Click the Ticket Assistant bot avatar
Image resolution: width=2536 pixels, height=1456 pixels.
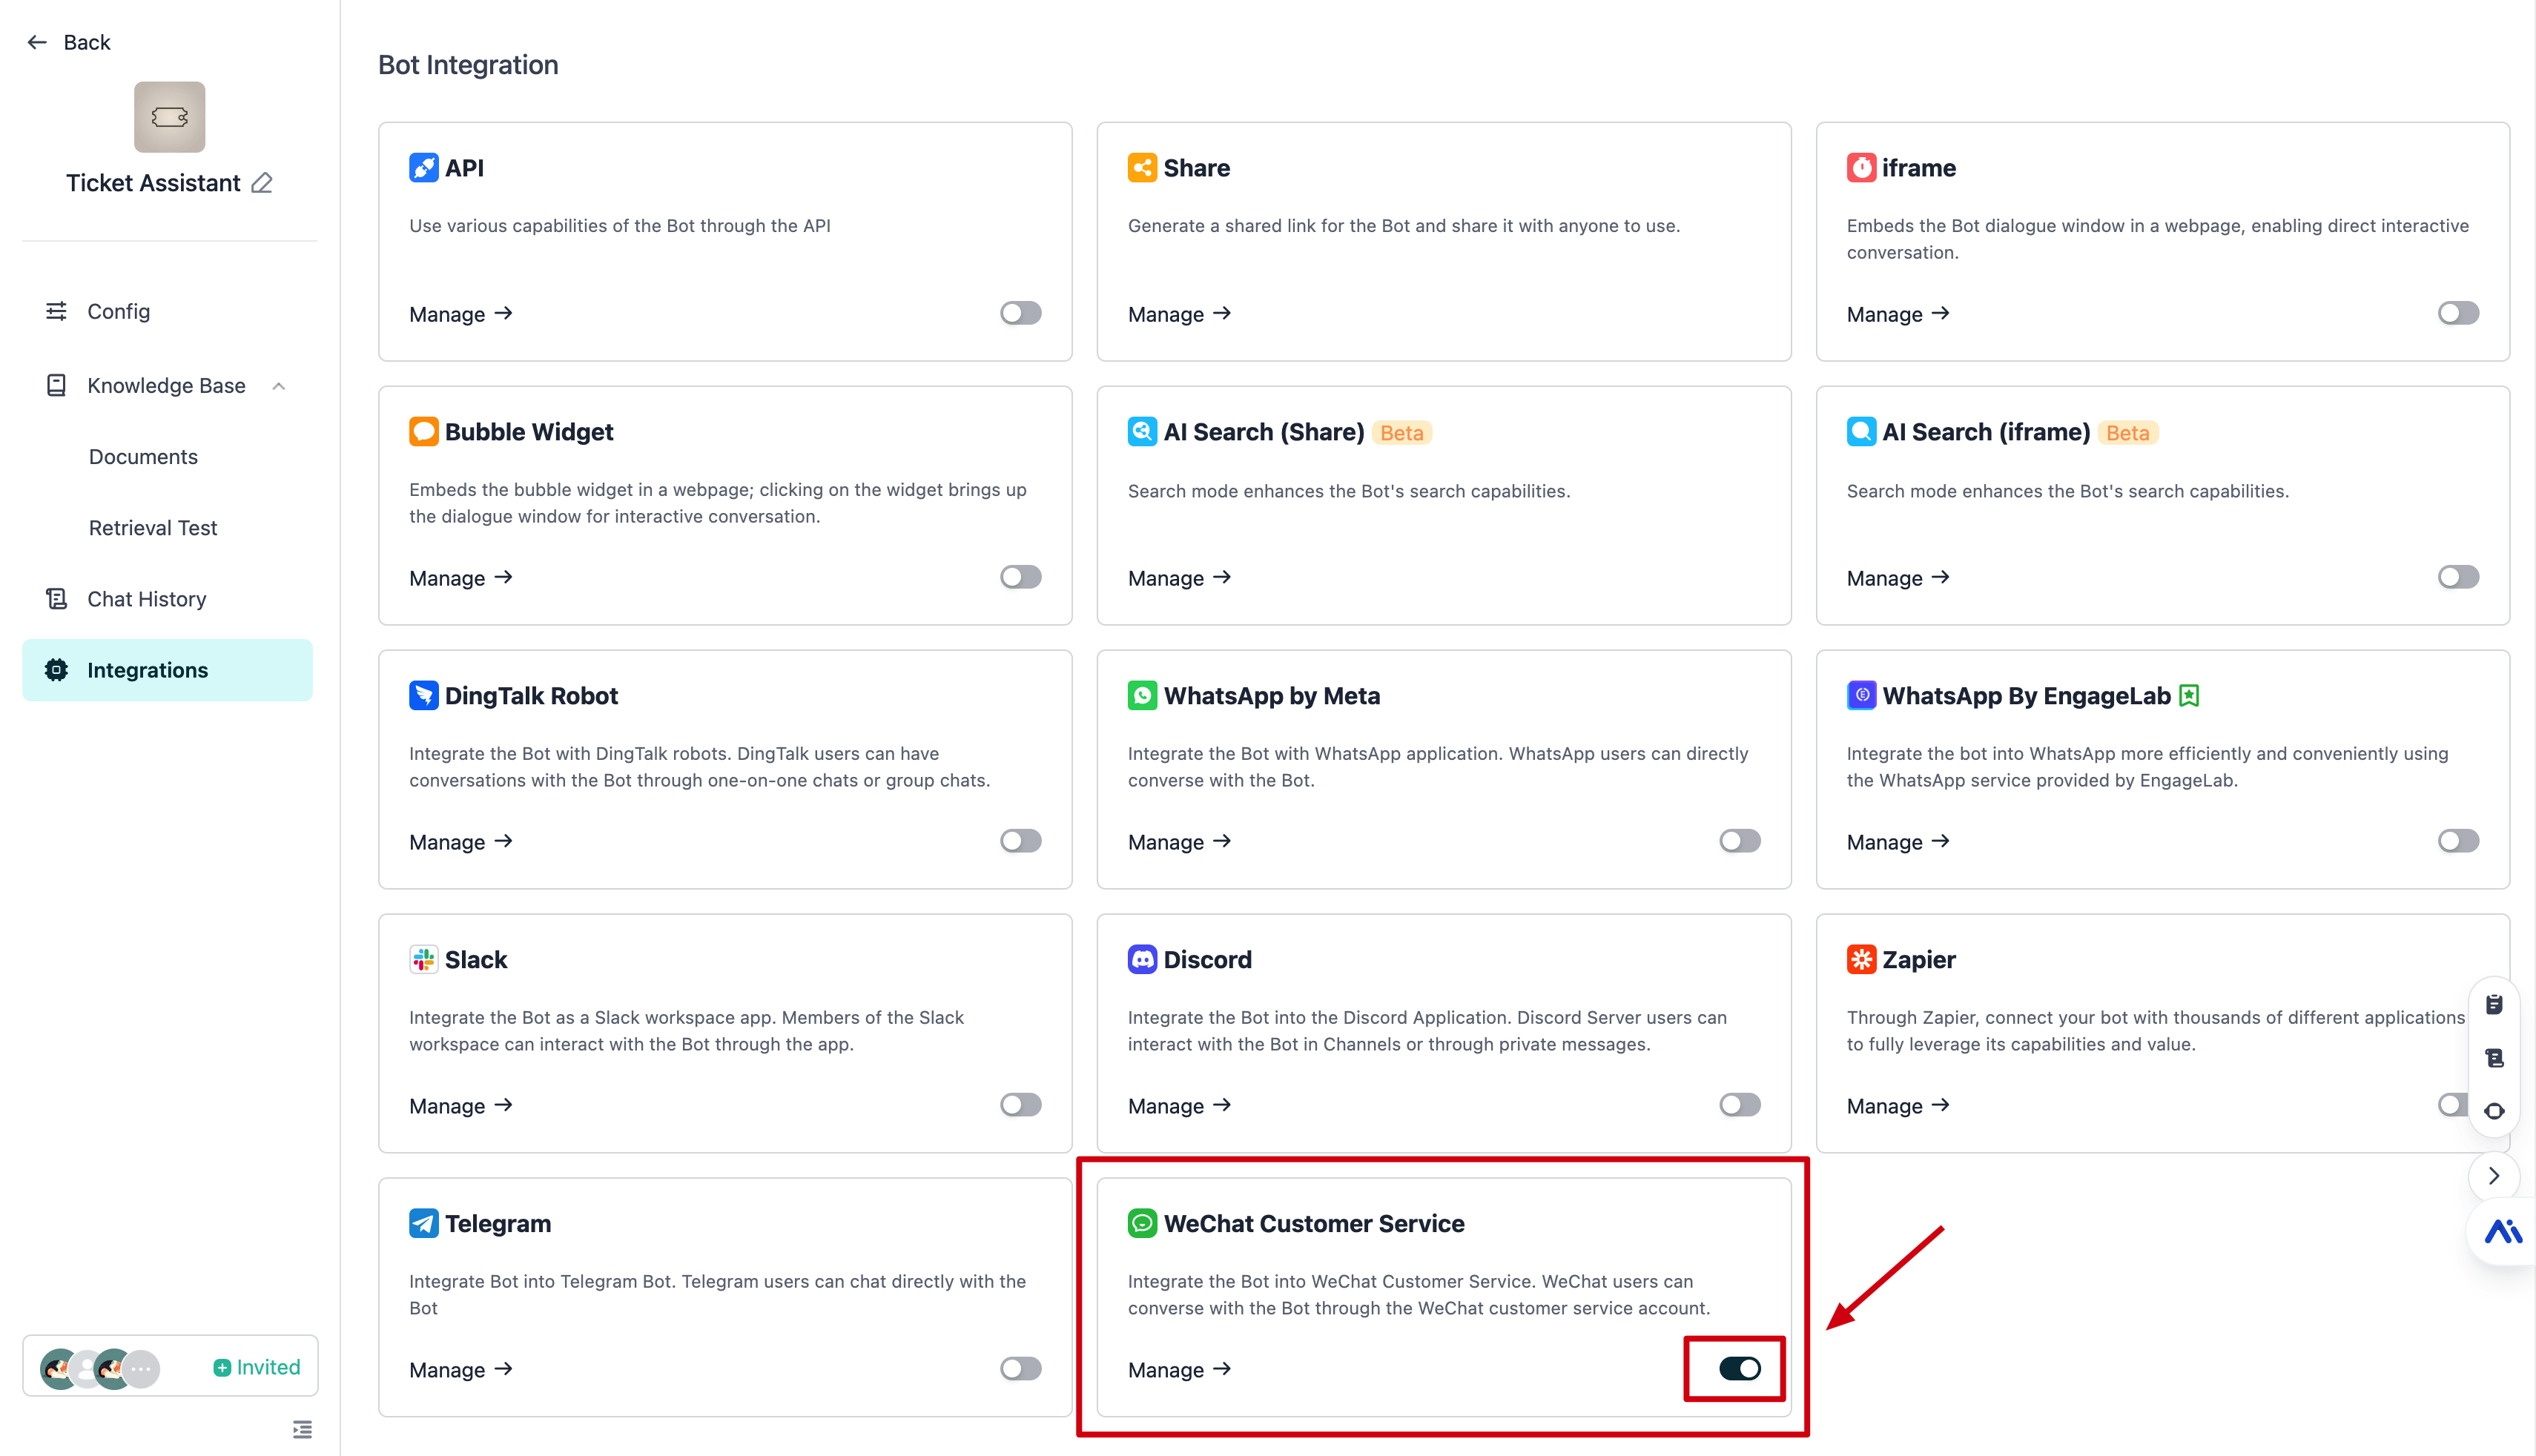[x=169, y=117]
